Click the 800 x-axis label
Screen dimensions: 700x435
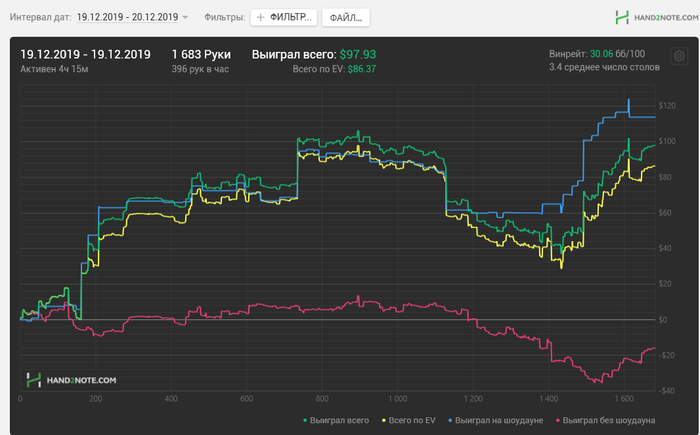click(x=322, y=399)
